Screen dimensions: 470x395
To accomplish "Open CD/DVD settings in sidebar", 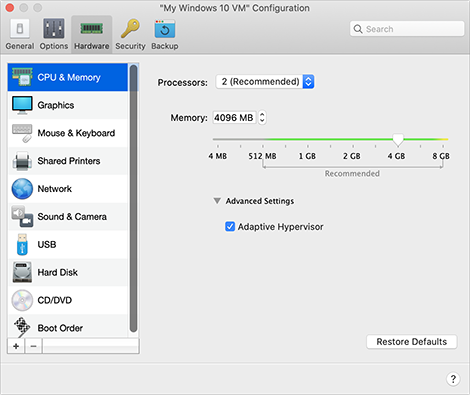I will (68, 300).
